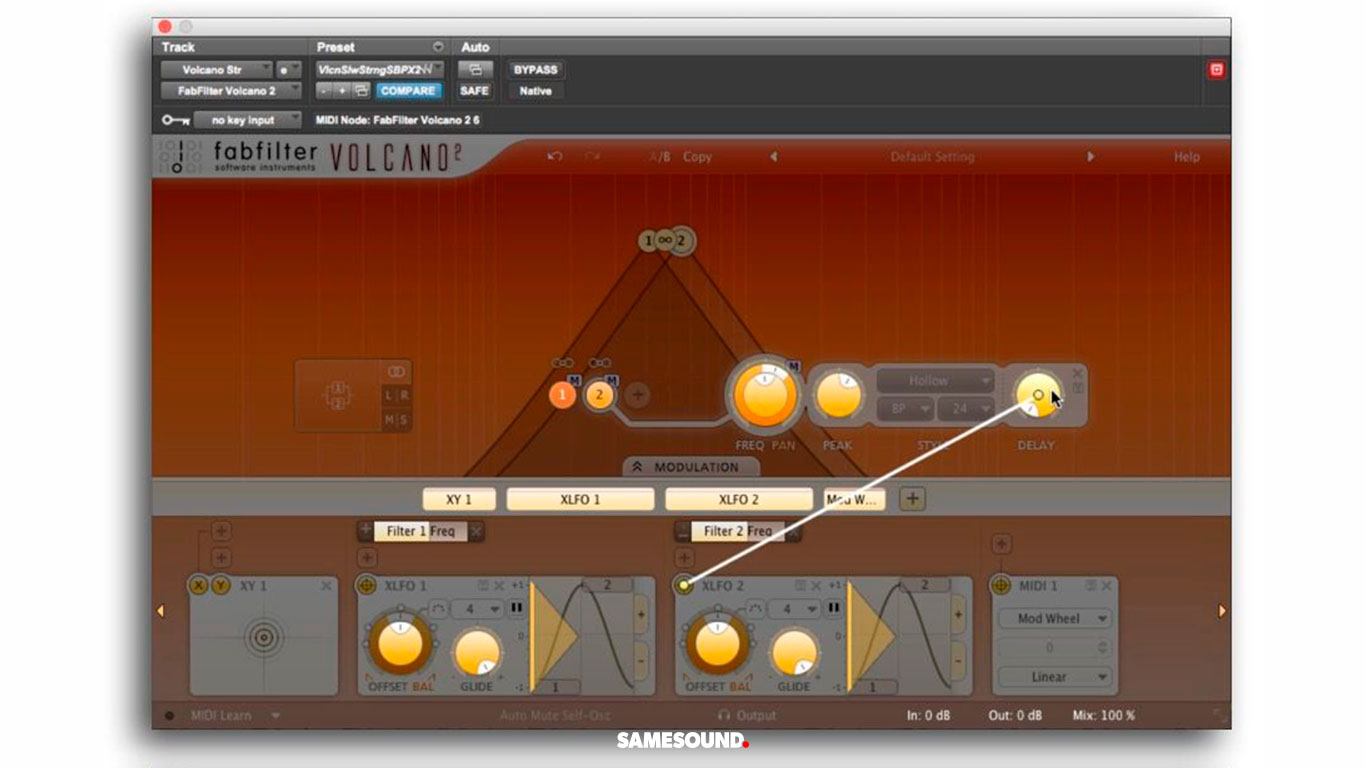Click the filter link node at triangle peak
The image size is (1366, 768).
664,240
